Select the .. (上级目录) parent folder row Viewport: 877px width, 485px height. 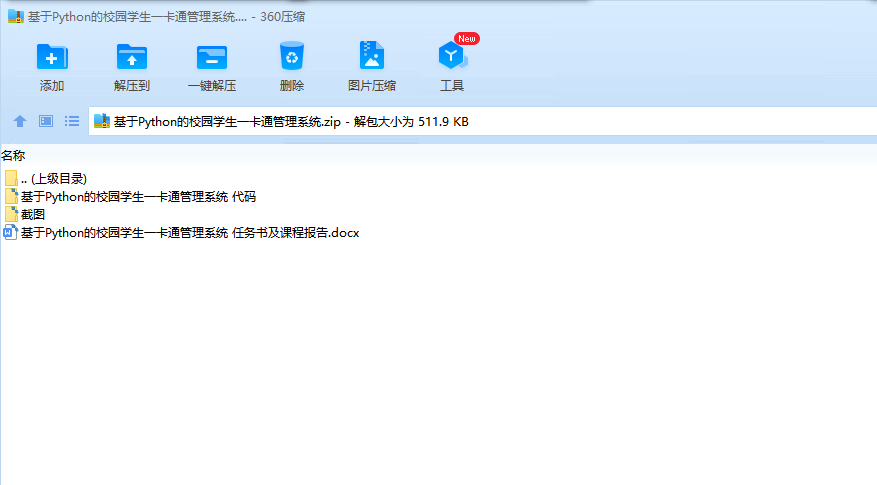[45, 178]
